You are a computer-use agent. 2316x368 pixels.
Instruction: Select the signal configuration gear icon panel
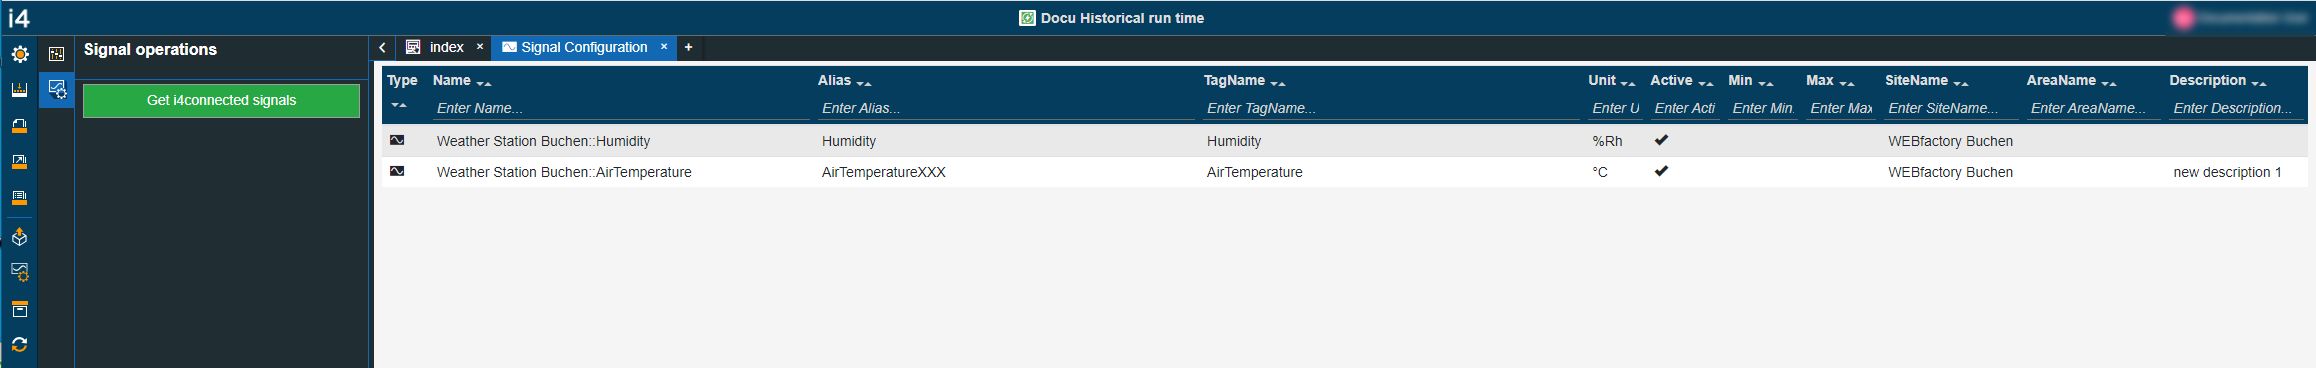pyautogui.click(x=57, y=90)
